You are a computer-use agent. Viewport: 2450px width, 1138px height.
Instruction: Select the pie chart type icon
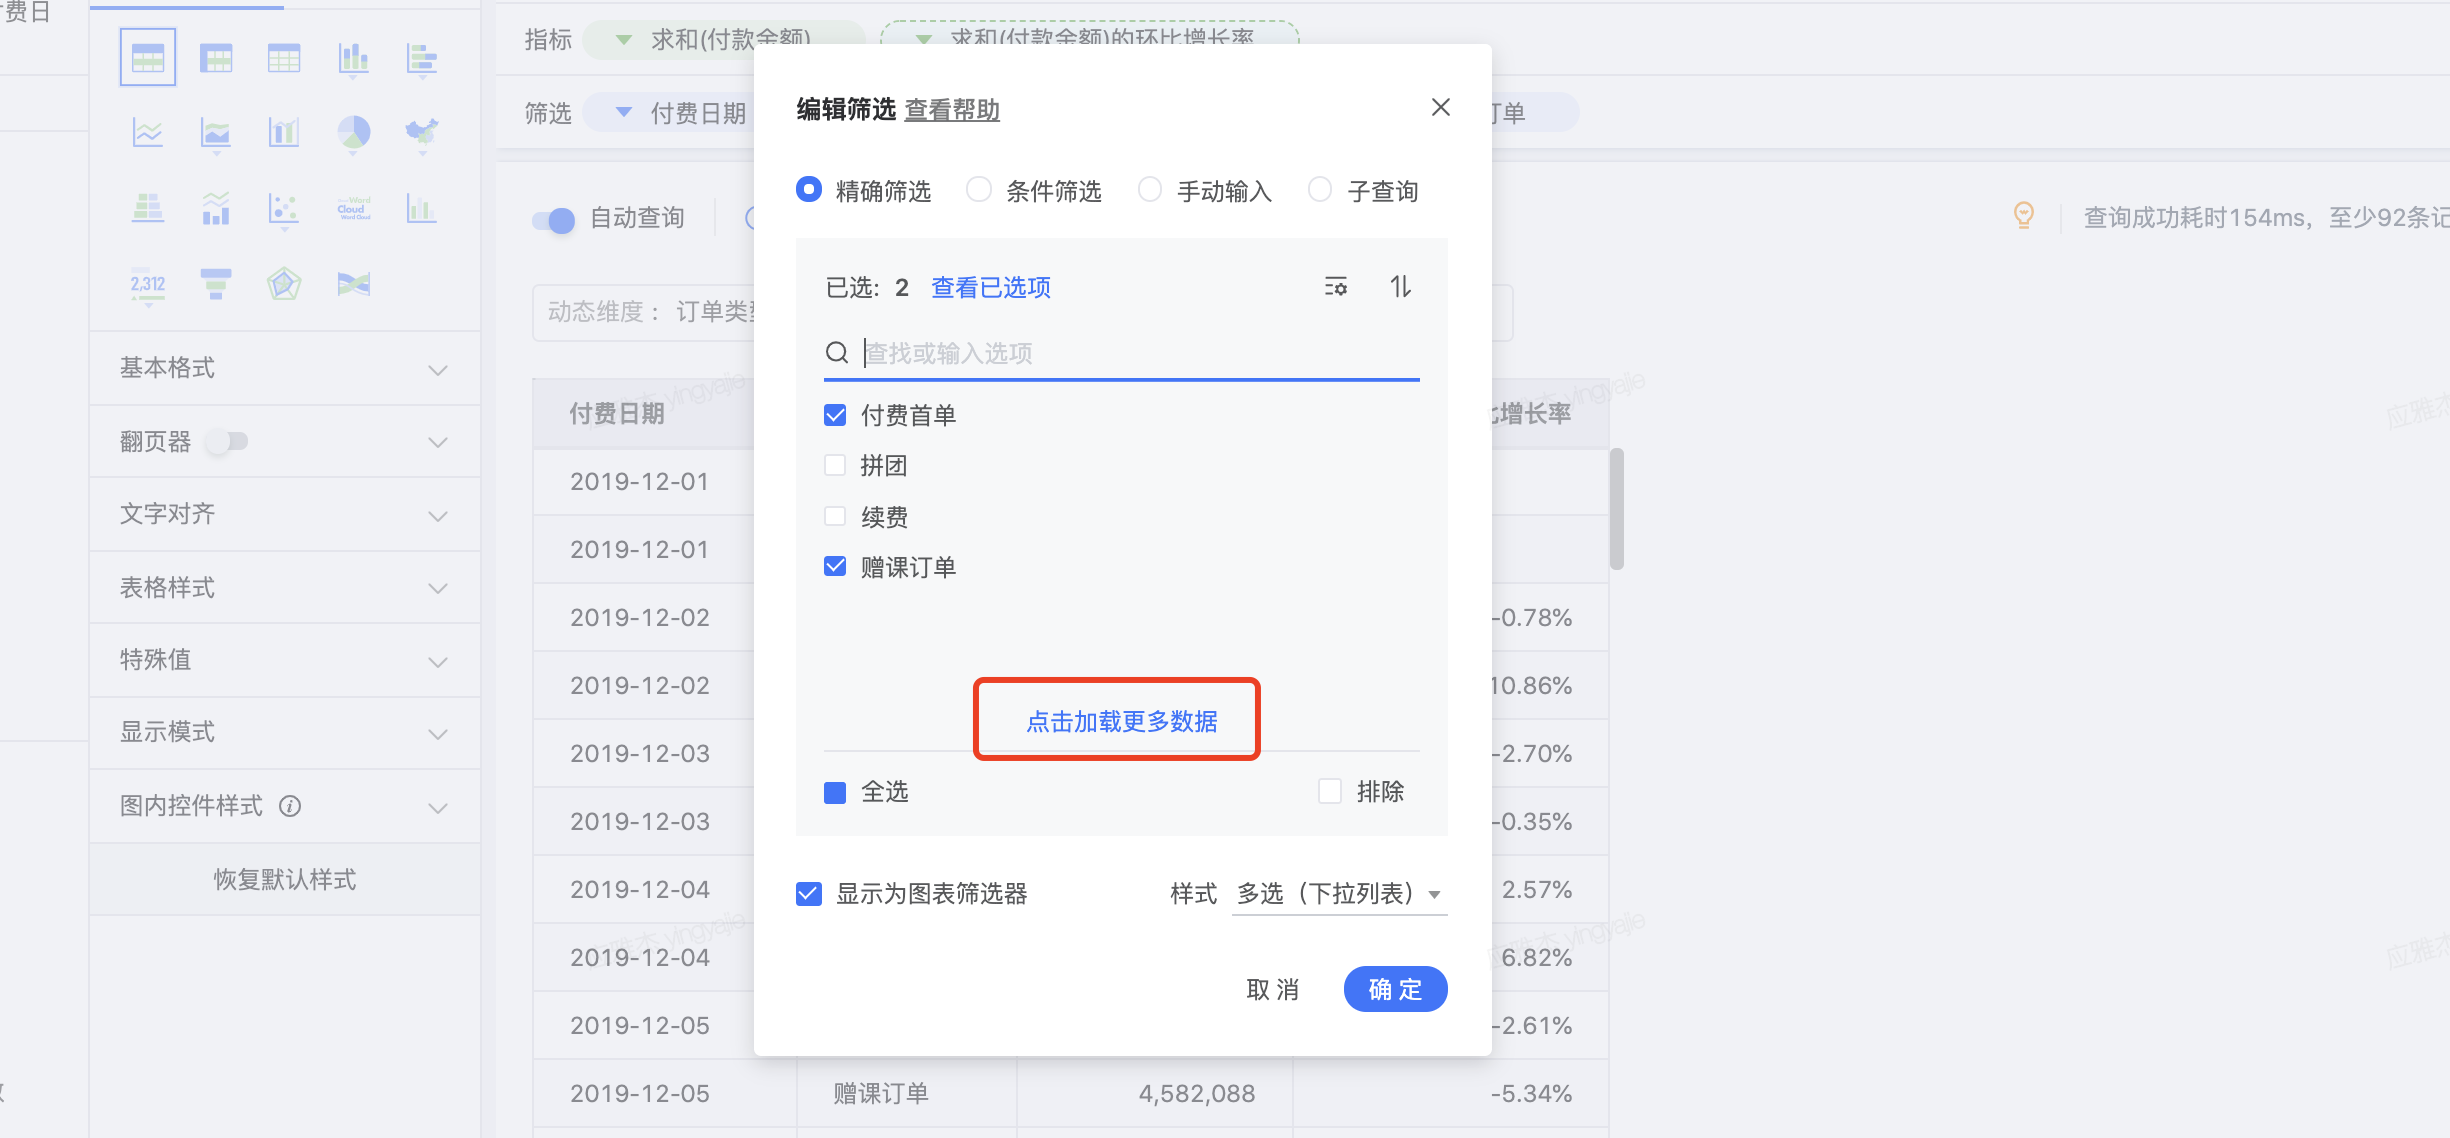tap(353, 132)
